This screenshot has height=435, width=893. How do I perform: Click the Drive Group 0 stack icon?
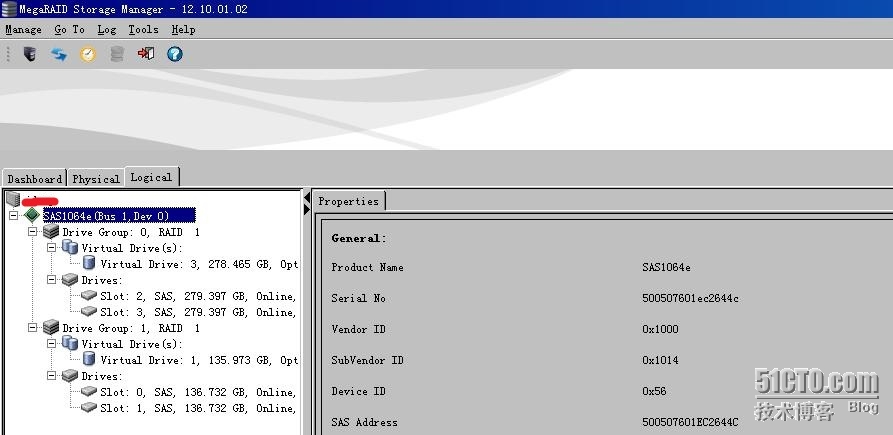pos(51,232)
